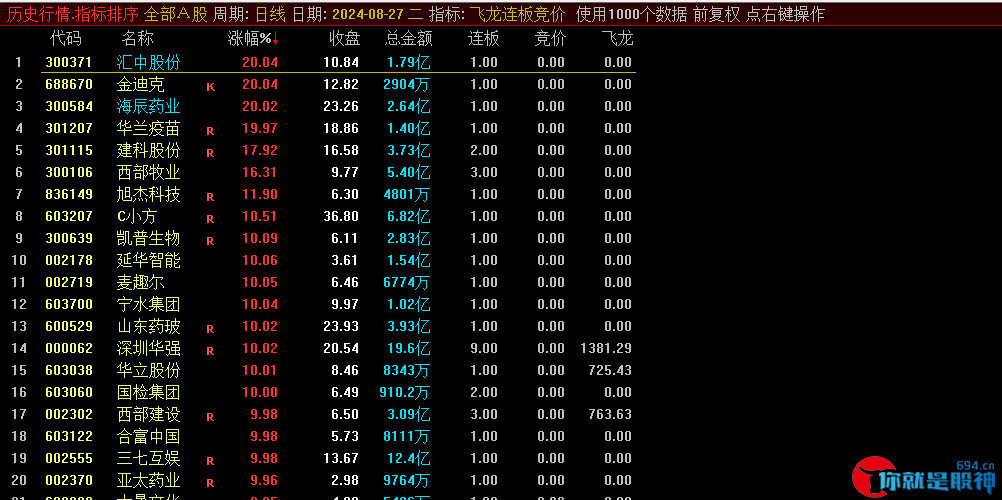Image resolution: width=1002 pixels, height=500 pixels.
Task: Click the 名称 column header
Action: [137, 40]
